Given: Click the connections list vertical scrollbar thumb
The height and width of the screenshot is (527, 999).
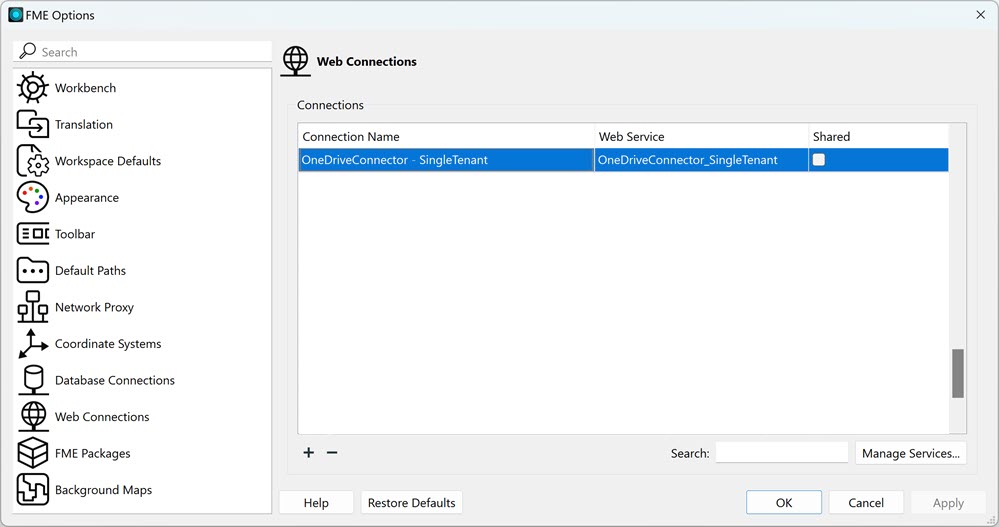Looking at the screenshot, I should pyautogui.click(x=958, y=373).
